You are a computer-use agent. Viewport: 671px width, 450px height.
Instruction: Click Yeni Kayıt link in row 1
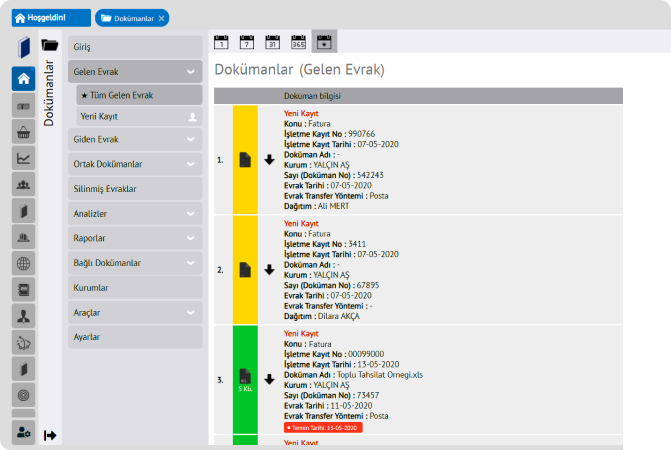pyautogui.click(x=301, y=113)
